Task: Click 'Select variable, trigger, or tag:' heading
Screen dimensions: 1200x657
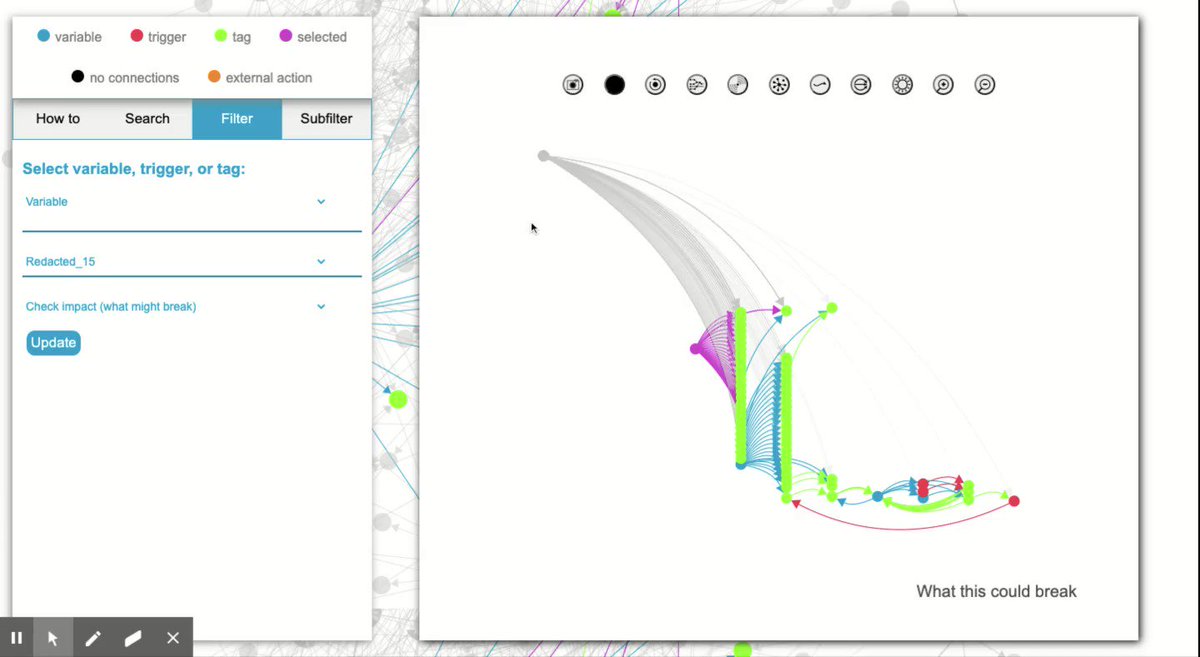Action: (134, 169)
